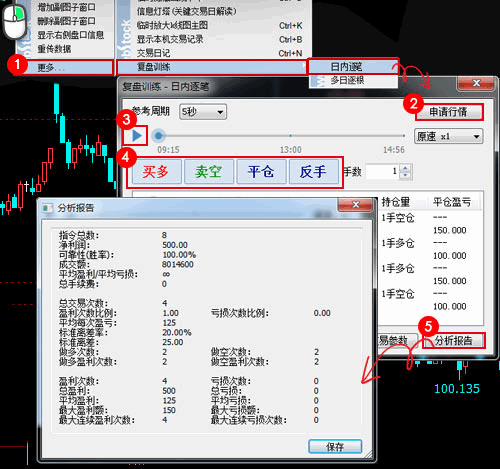This screenshot has height=469, width=500.
Task: Select the 信息灯塔 menu item
Action: [214, 11]
